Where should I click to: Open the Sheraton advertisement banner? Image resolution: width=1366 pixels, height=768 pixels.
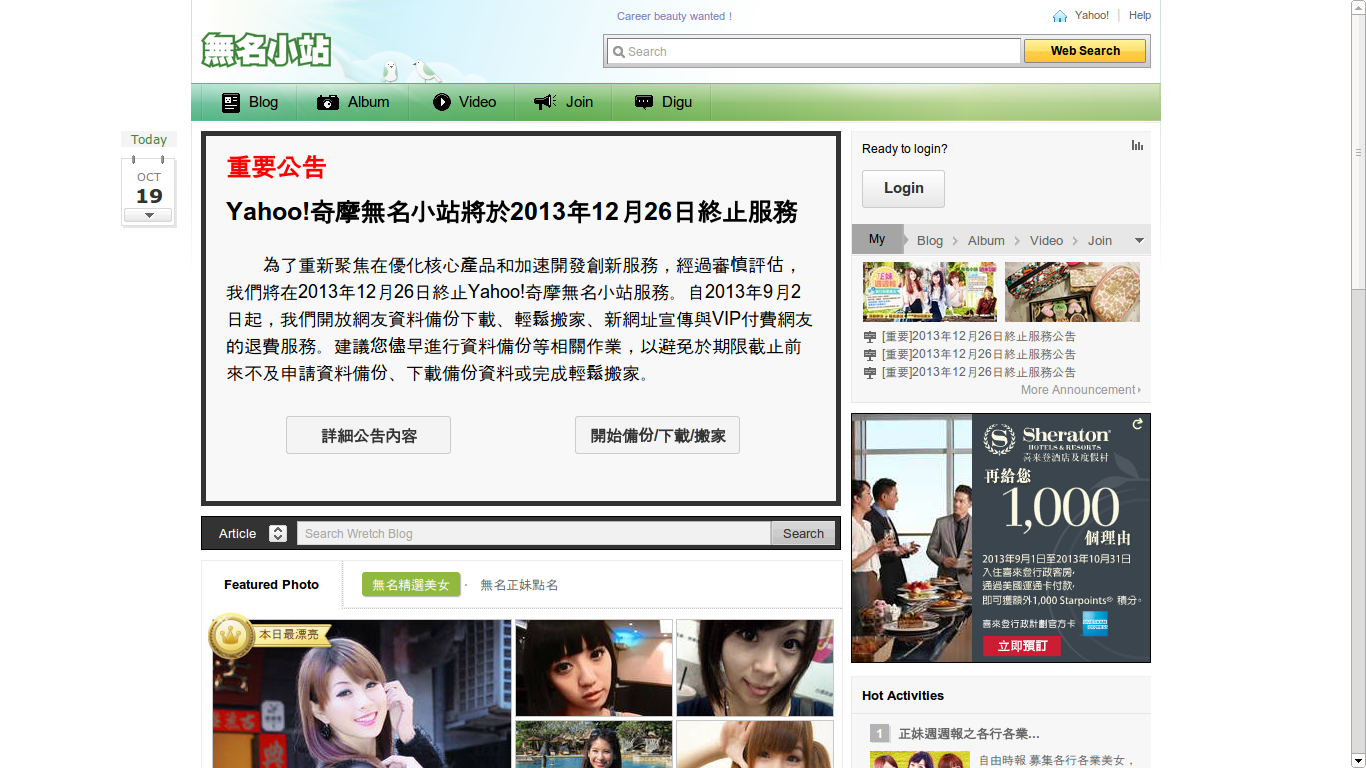coord(1001,538)
